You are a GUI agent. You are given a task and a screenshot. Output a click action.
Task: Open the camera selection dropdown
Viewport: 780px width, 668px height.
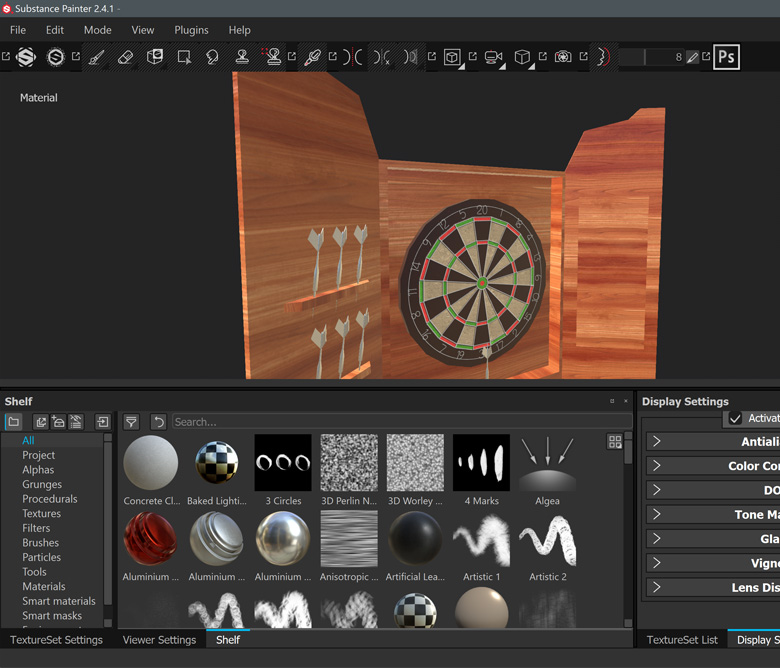(493, 57)
